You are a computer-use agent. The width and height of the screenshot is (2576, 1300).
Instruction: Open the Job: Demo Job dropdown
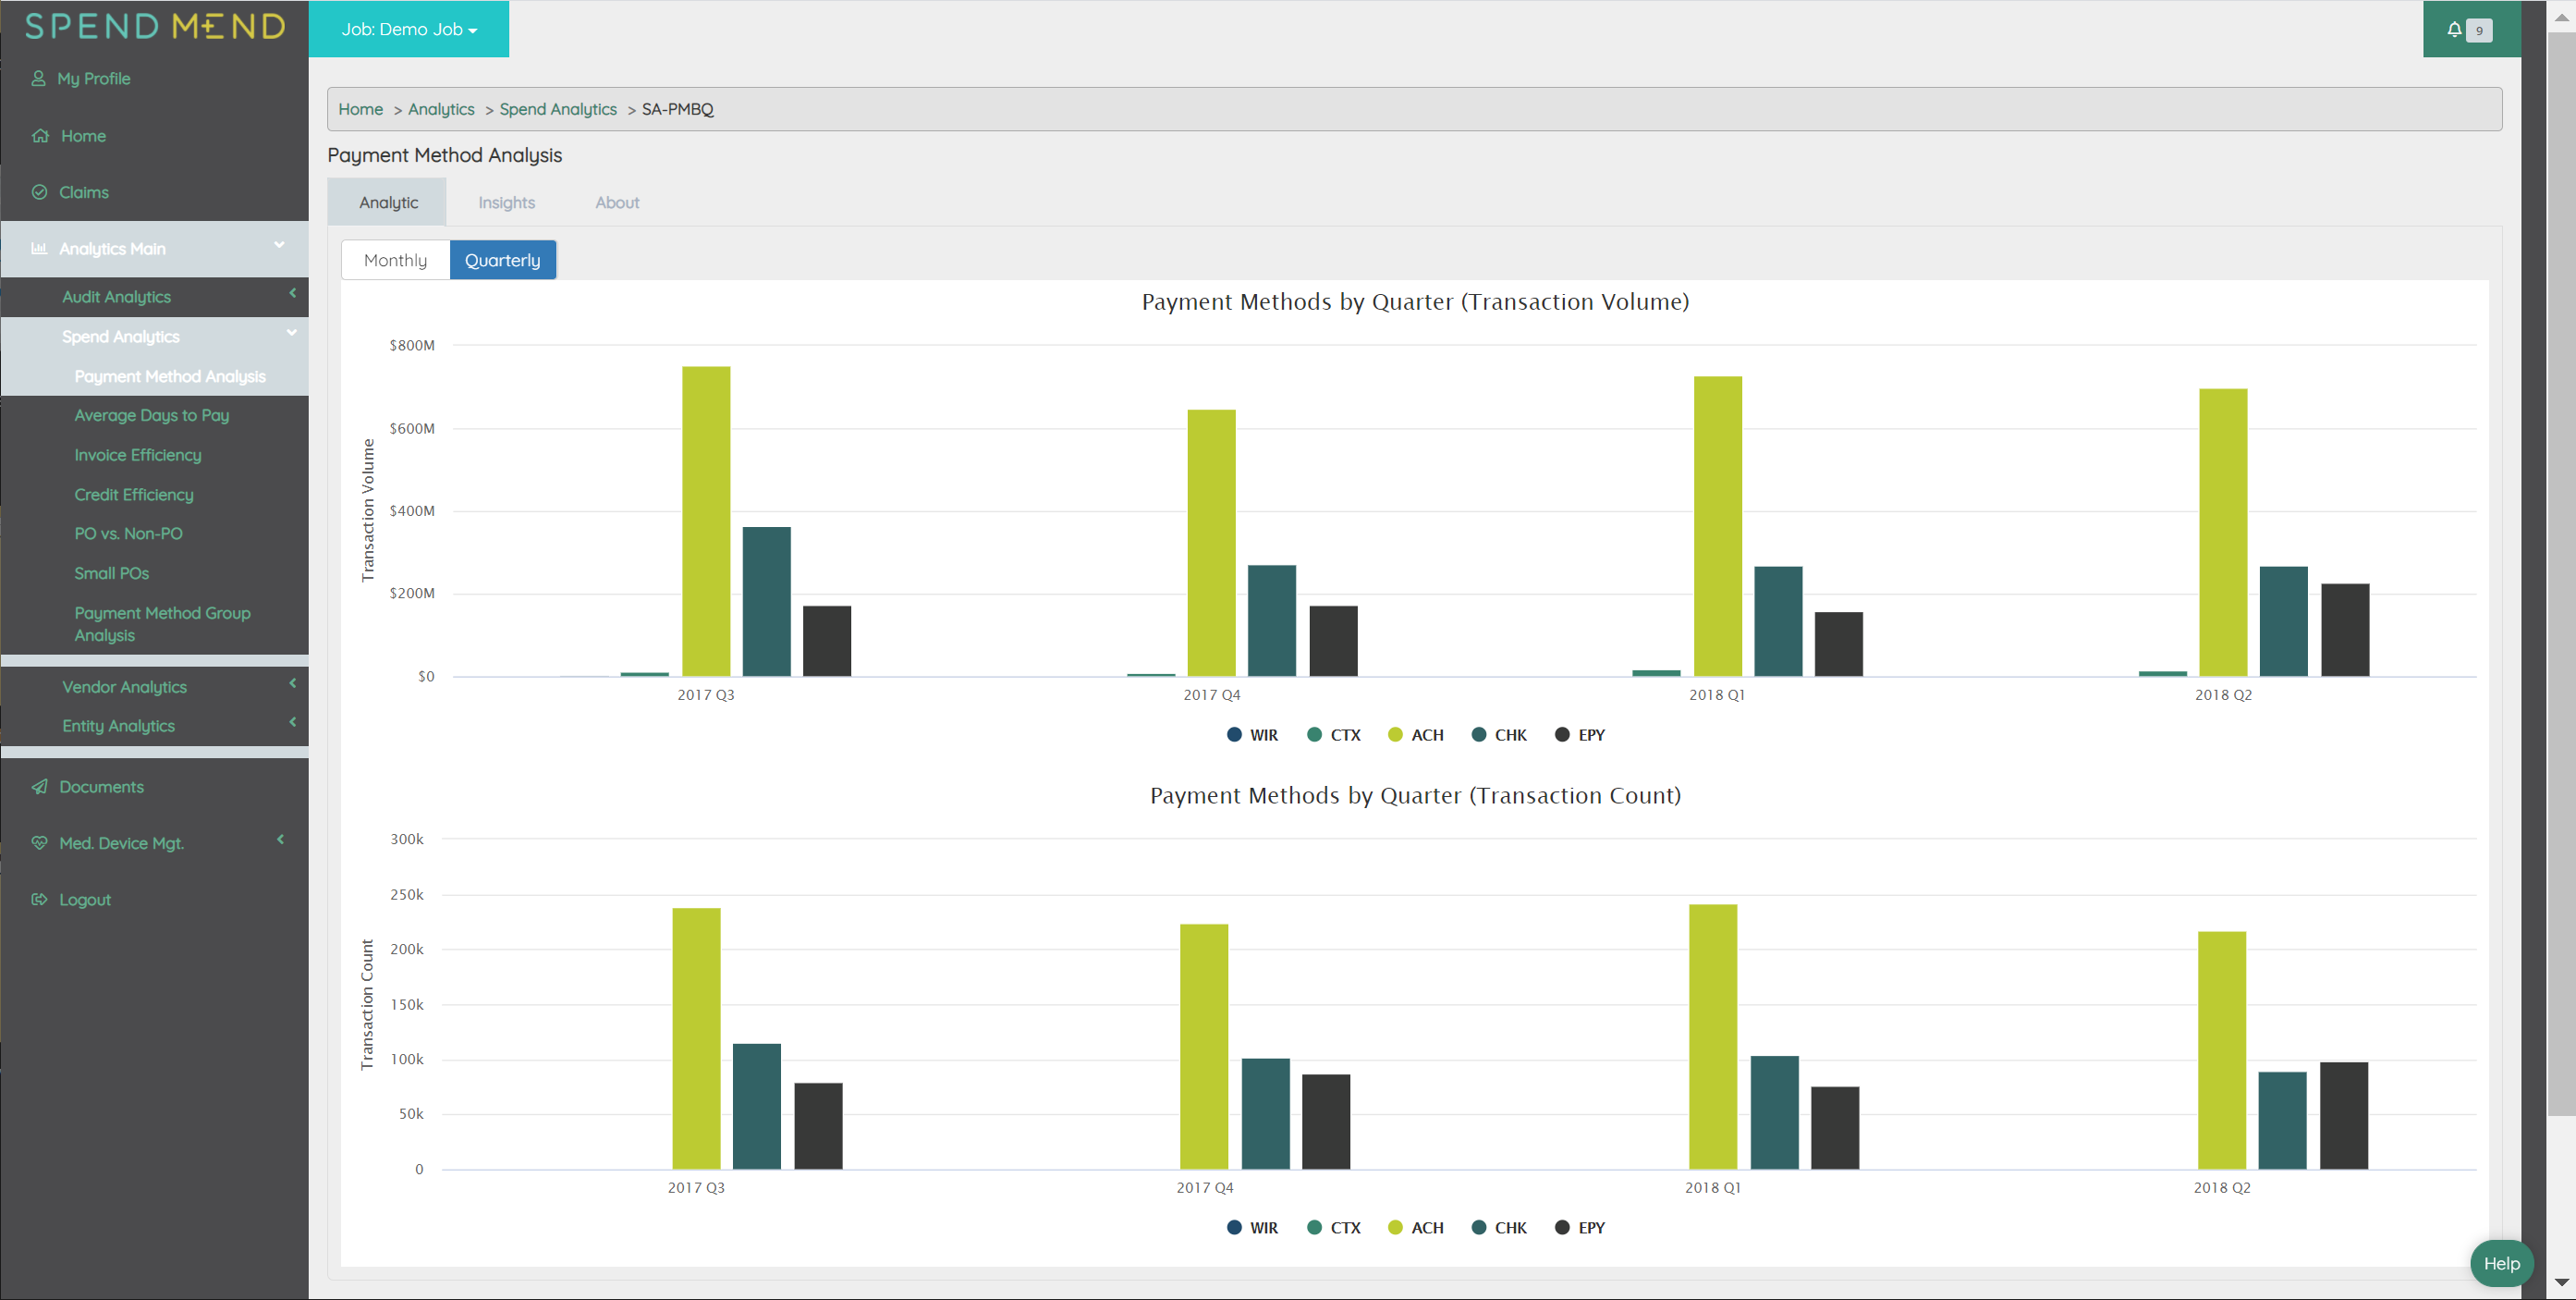409,29
